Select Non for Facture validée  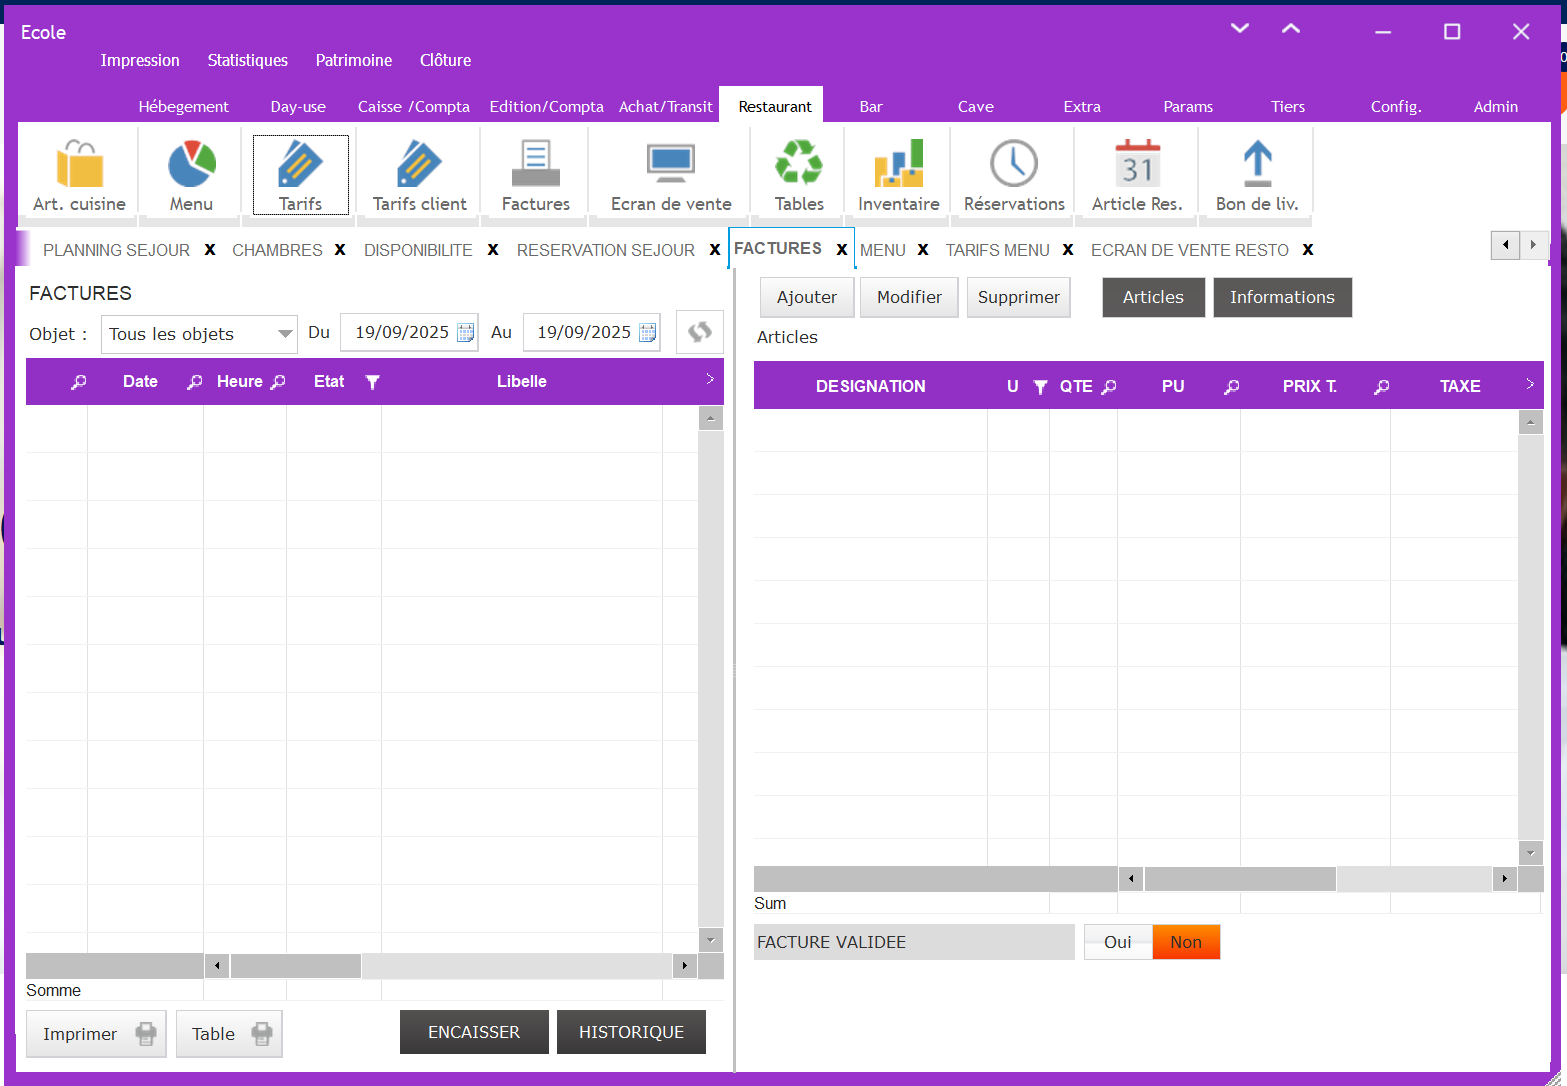[1186, 942]
